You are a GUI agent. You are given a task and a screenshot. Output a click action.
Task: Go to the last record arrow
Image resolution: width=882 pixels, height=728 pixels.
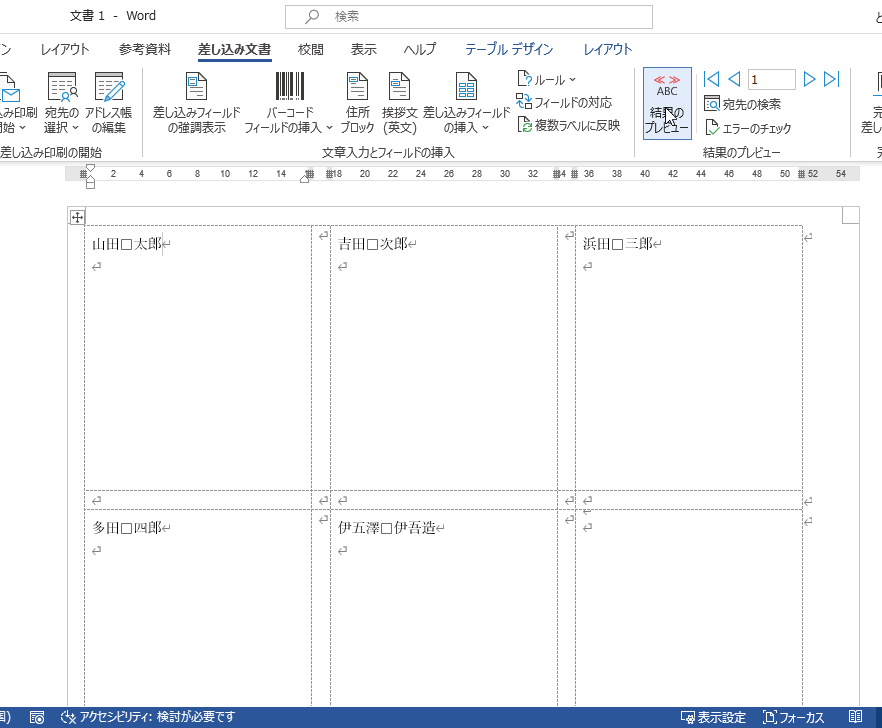click(x=832, y=79)
